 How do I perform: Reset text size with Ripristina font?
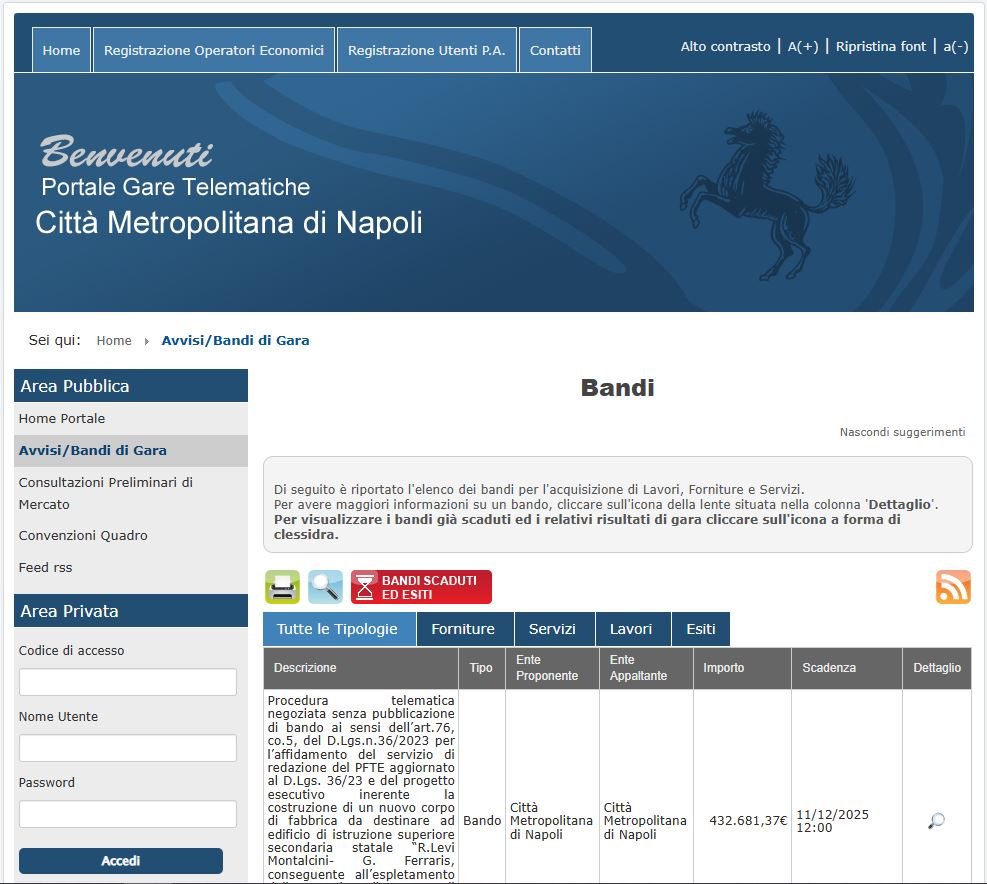(881, 47)
